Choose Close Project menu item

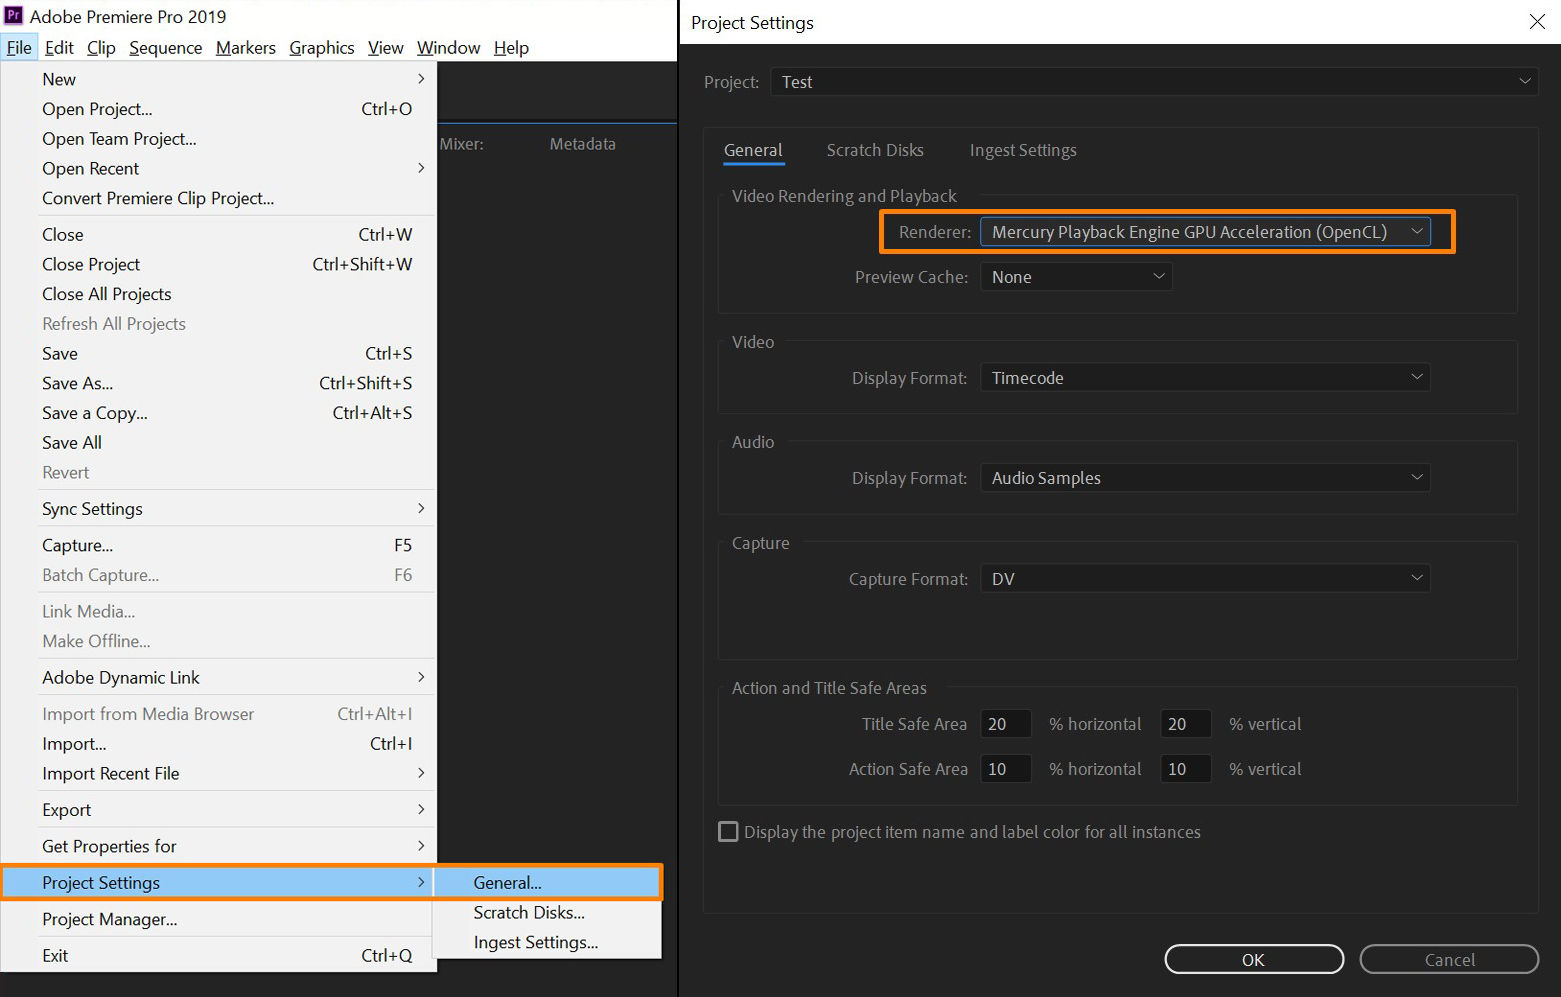coord(218,264)
